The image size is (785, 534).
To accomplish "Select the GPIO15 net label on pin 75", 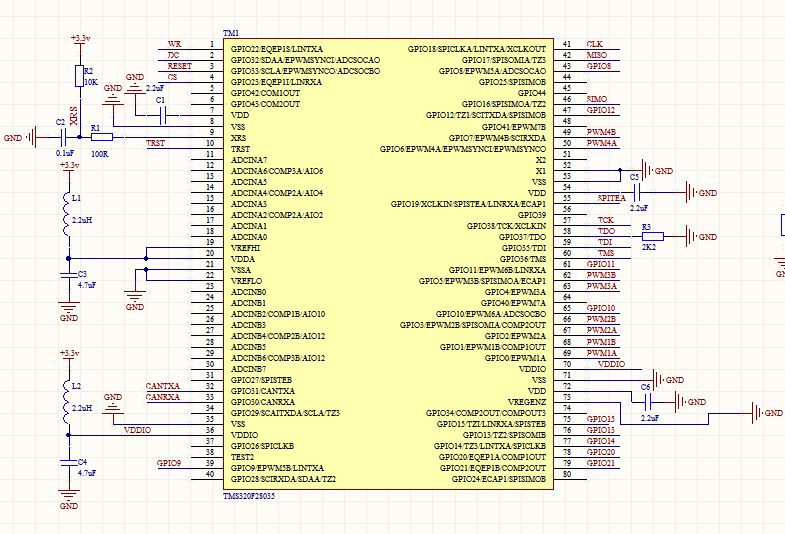I will [601, 419].
